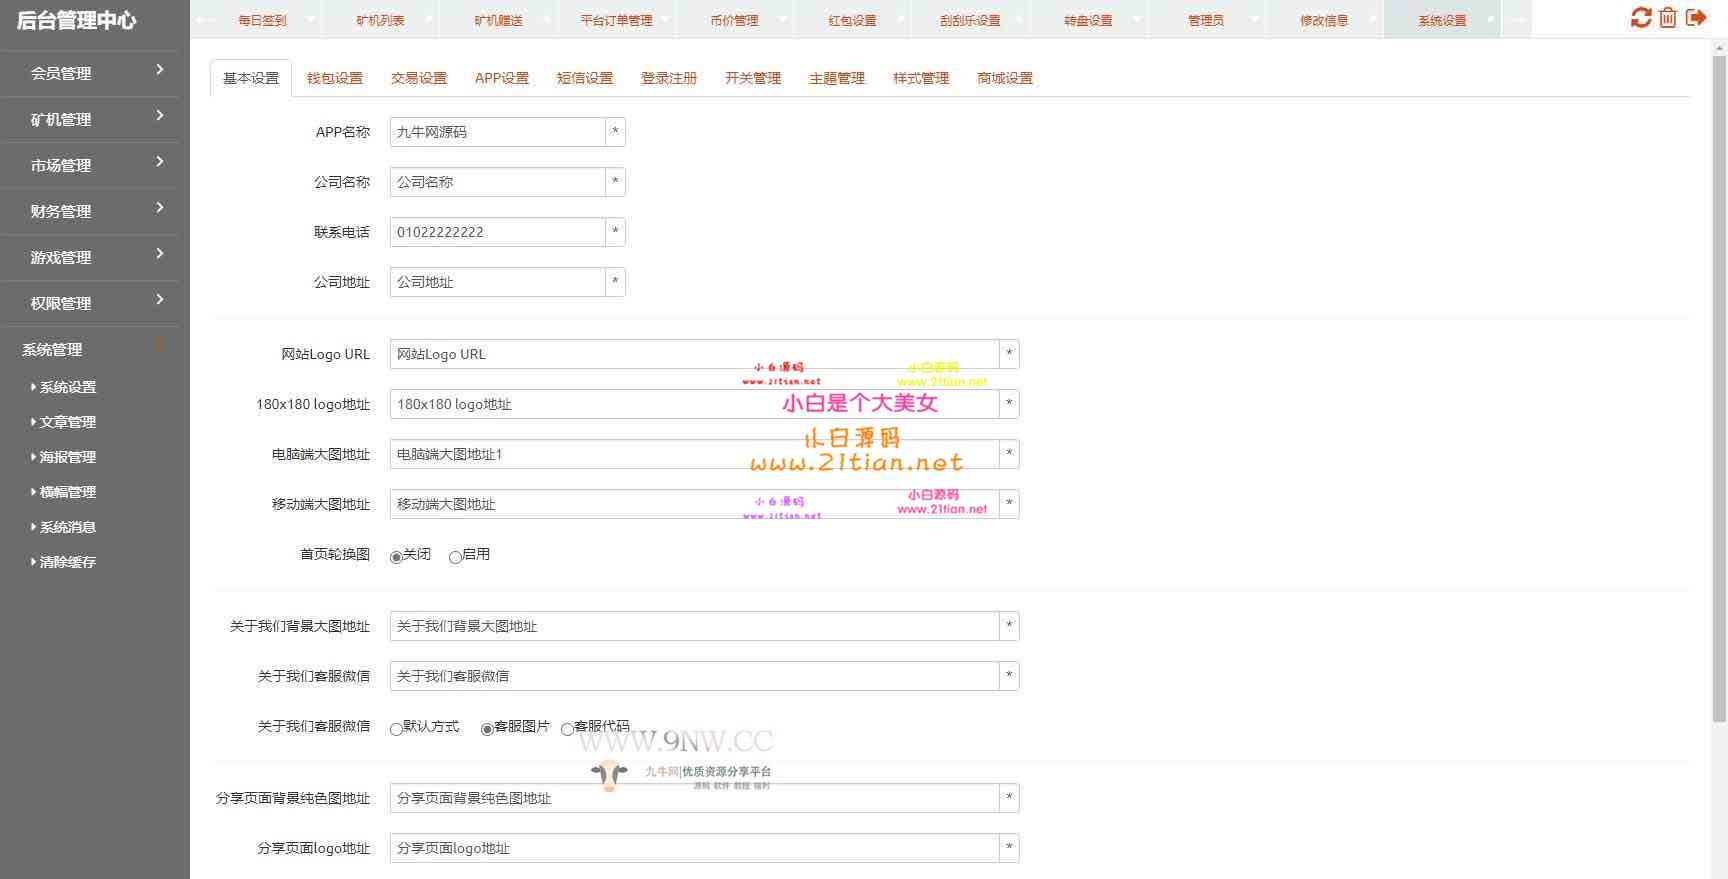1728x879 pixels.
Task: Click the chevron icon beside 会员管理
Action: pos(160,70)
